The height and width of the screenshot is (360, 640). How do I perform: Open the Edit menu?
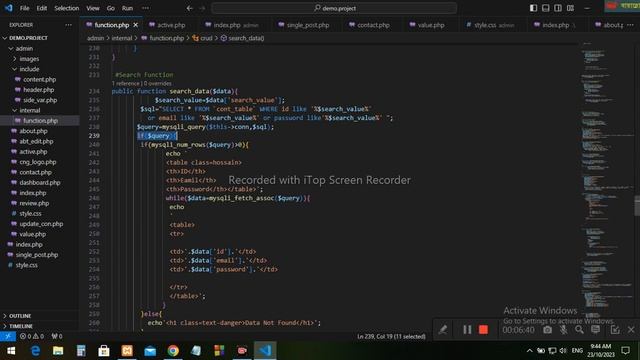(42, 8)
